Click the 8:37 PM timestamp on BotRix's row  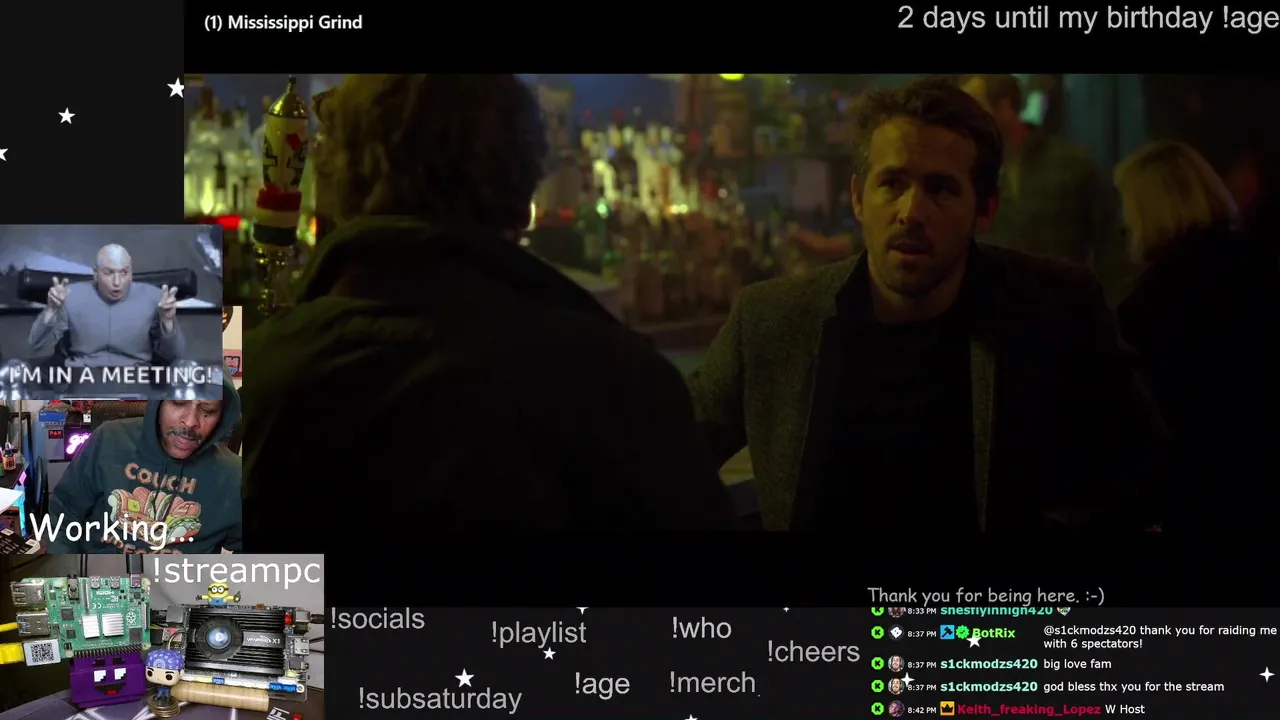[x=921, y=634]
